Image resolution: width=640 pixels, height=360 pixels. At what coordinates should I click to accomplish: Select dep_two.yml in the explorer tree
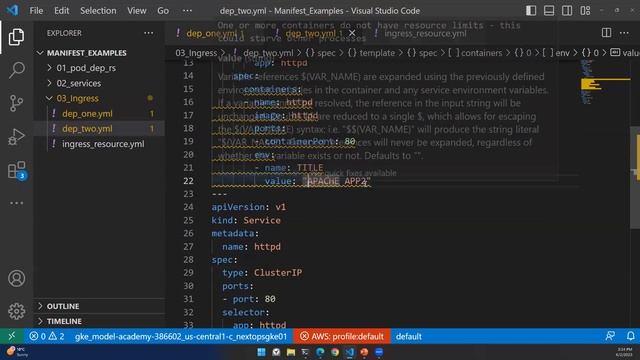87,129
